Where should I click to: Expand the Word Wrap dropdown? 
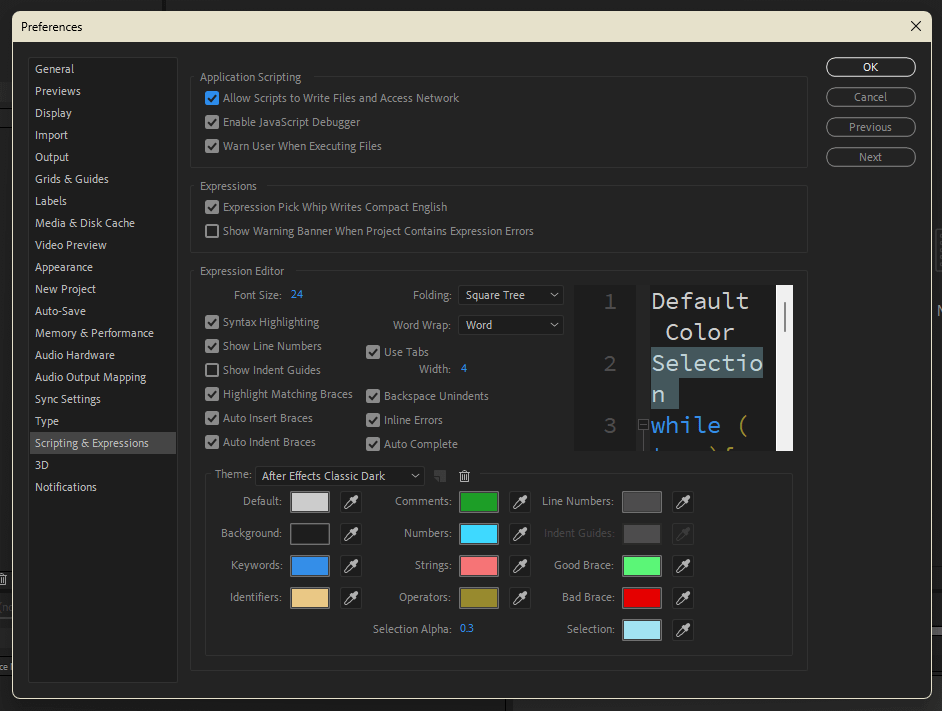[x=511, y=325]
